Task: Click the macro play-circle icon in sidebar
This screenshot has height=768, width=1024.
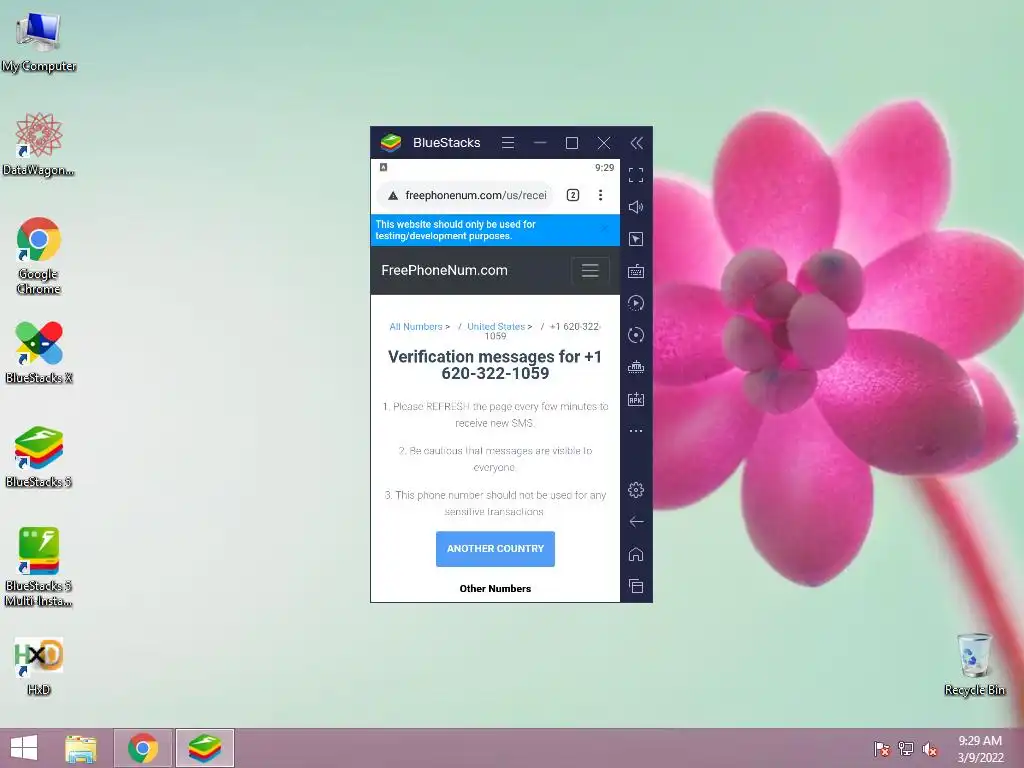Action: [636, 303]
